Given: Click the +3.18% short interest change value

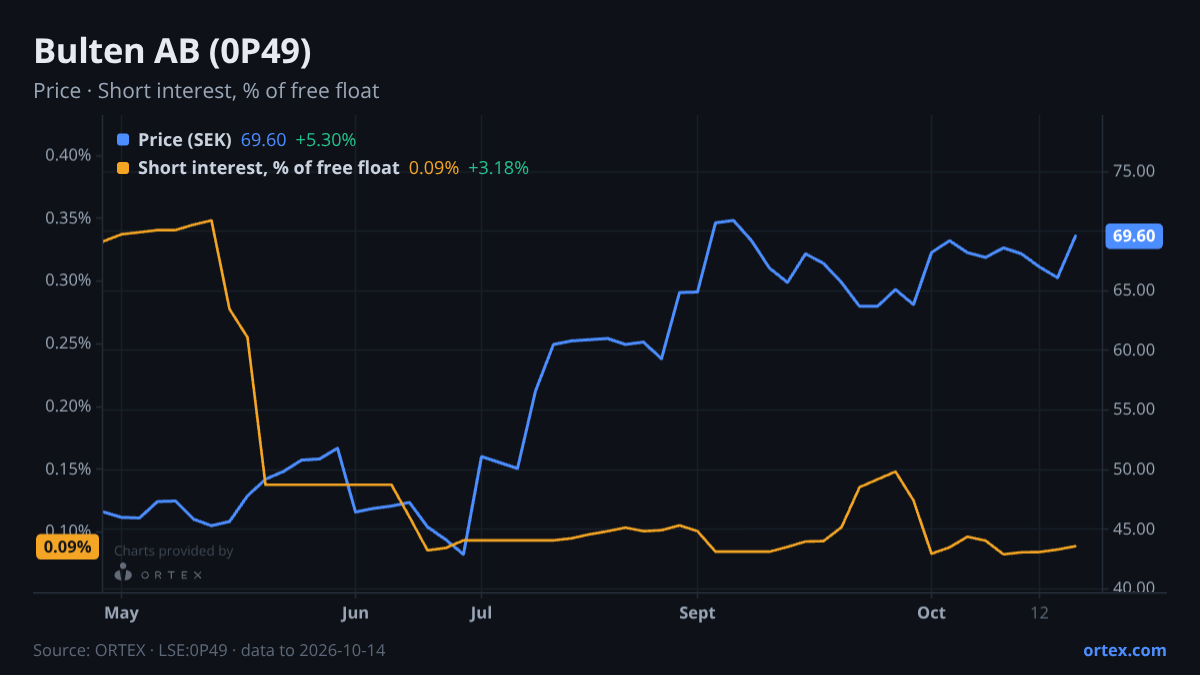Looking at the screenshot, I should [x=498, y=168].
